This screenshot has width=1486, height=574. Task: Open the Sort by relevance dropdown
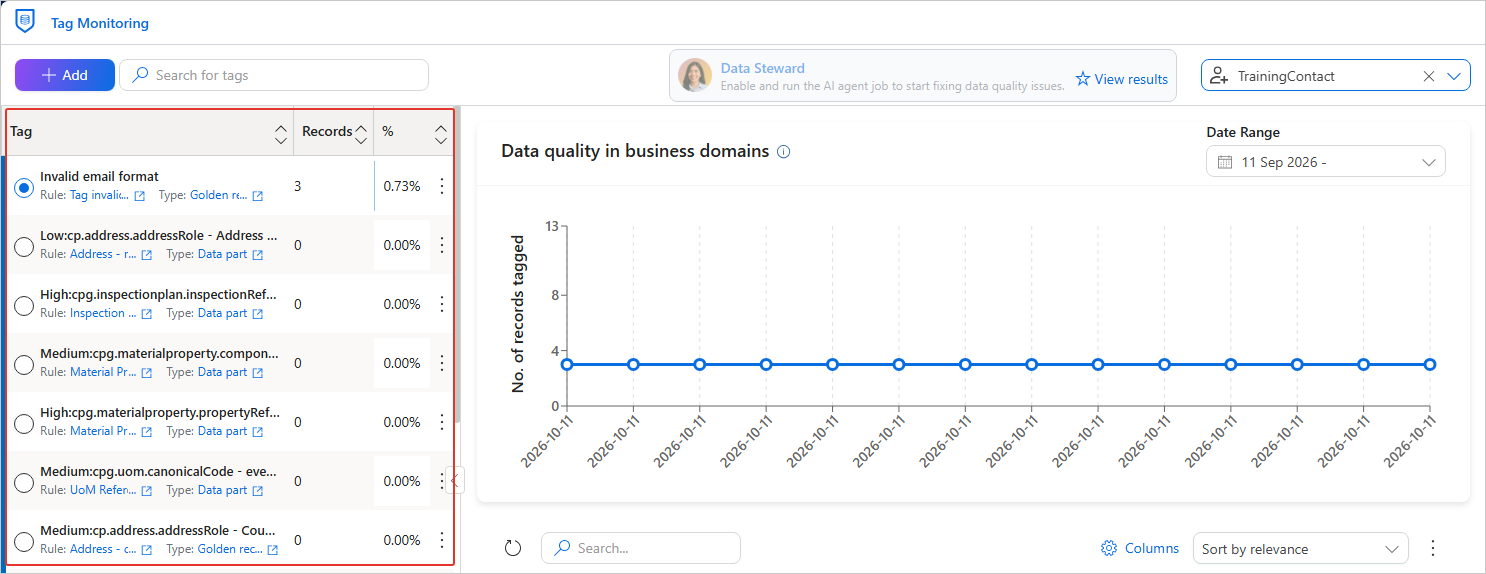coord(1300,548)
